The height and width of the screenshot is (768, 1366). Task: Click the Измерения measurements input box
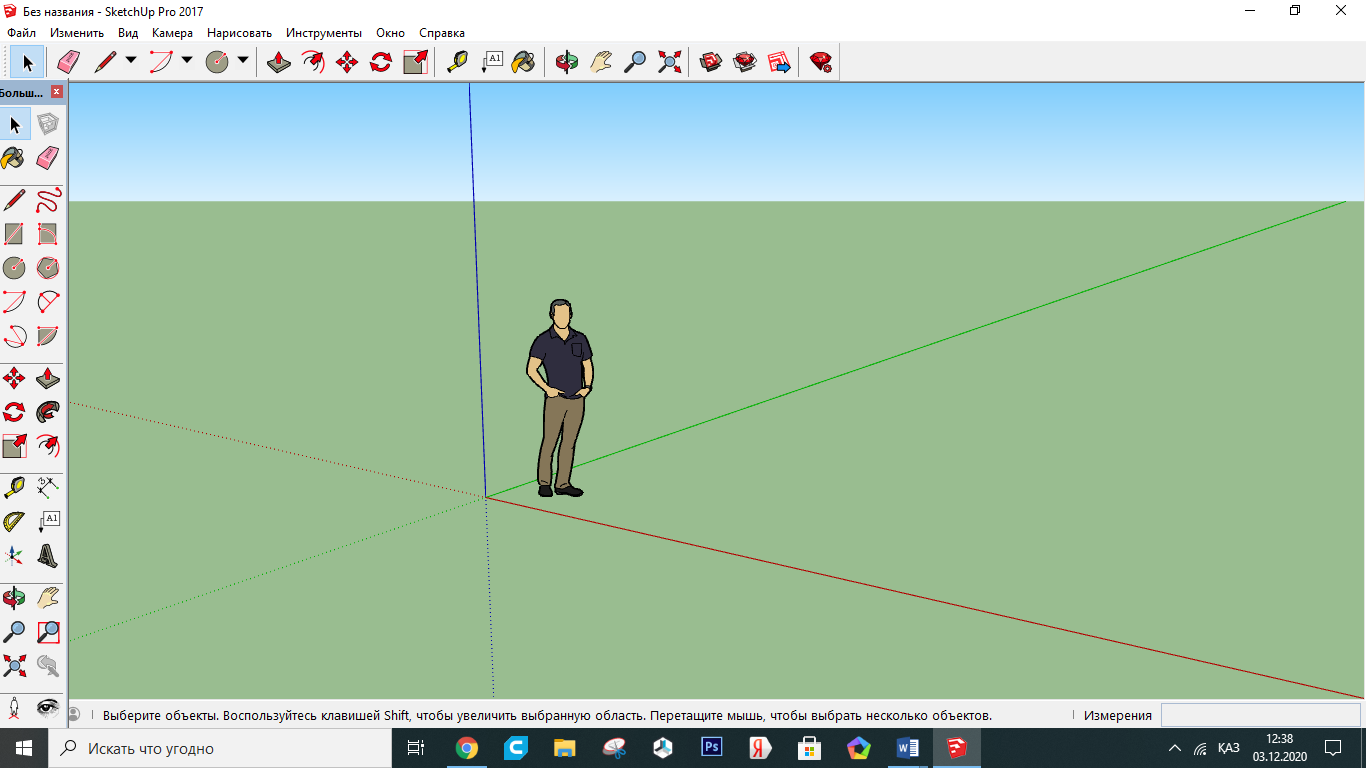1260,715
